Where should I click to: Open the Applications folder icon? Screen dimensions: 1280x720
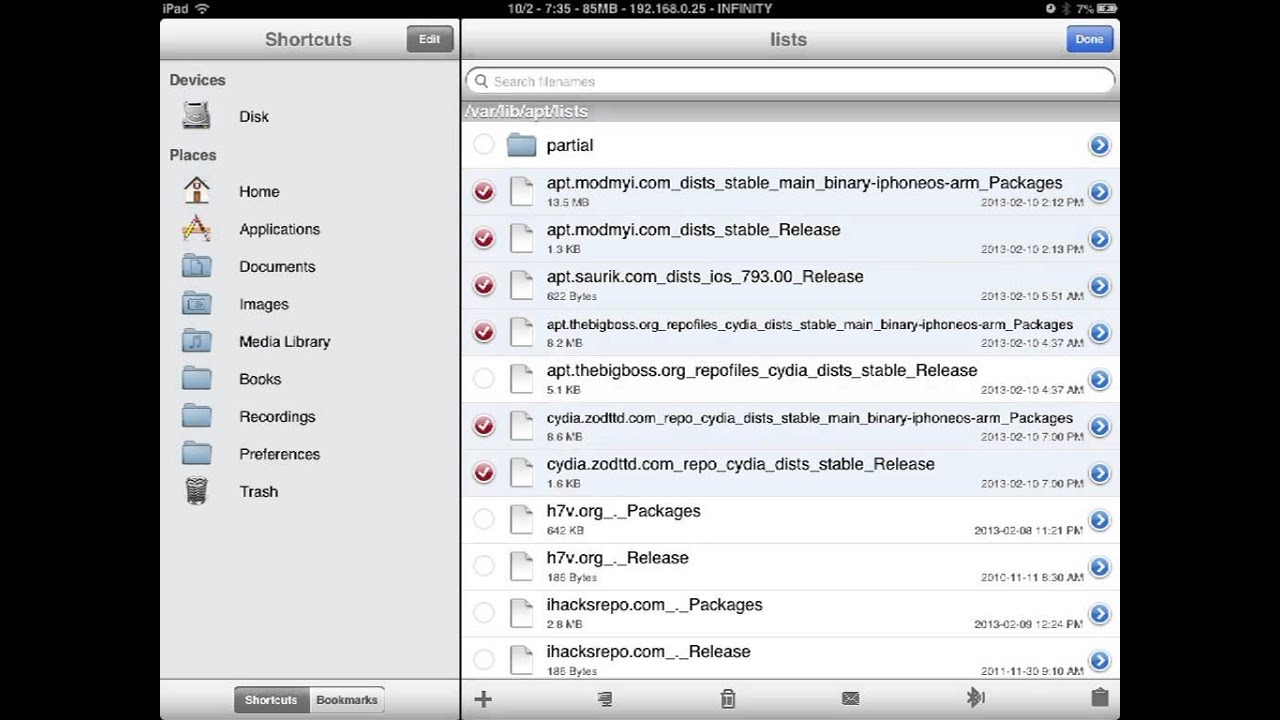point(197,229)
